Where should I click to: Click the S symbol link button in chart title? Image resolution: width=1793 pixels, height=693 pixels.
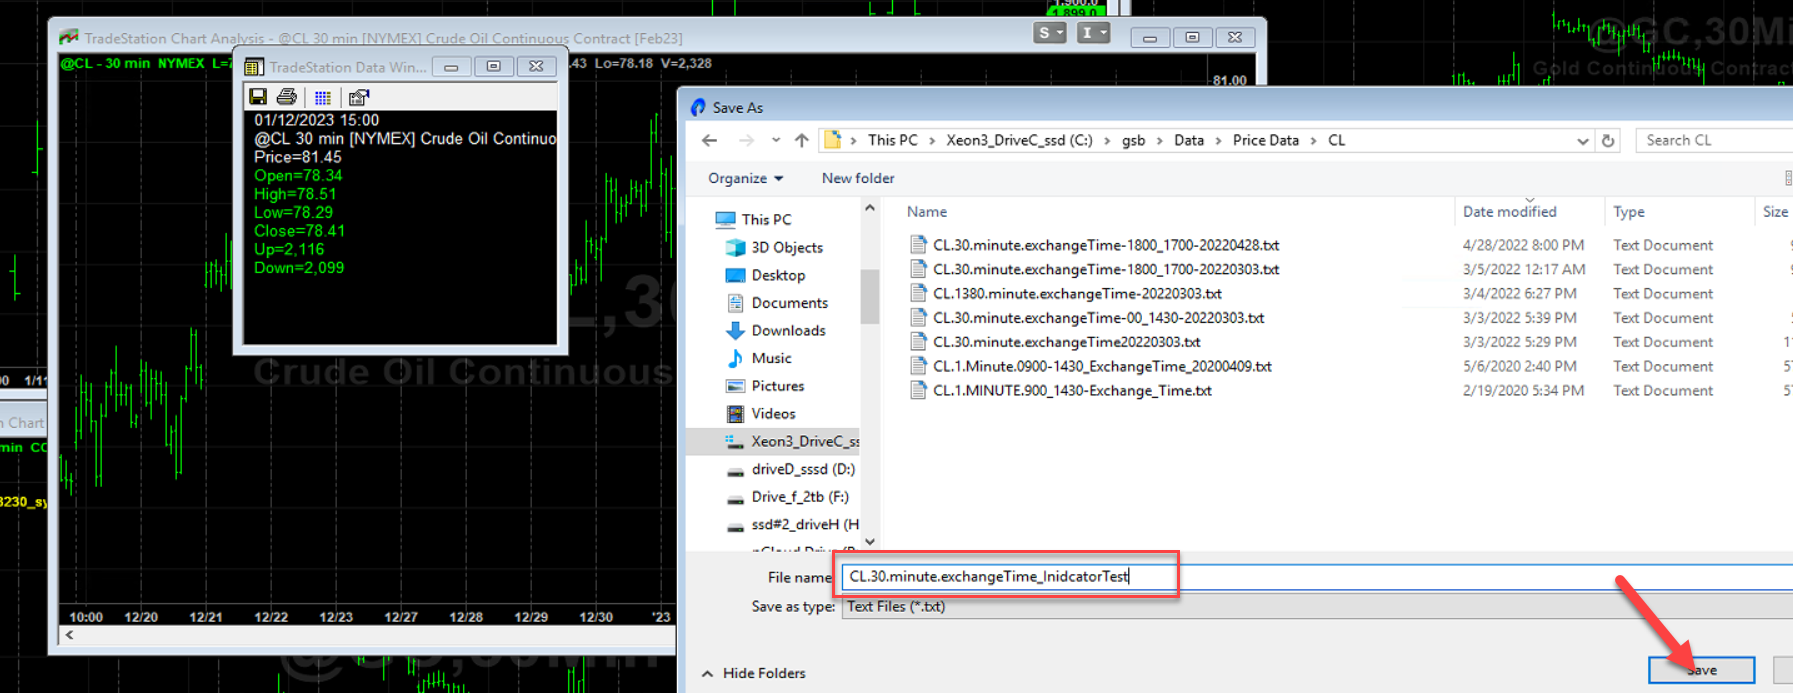1048,34
